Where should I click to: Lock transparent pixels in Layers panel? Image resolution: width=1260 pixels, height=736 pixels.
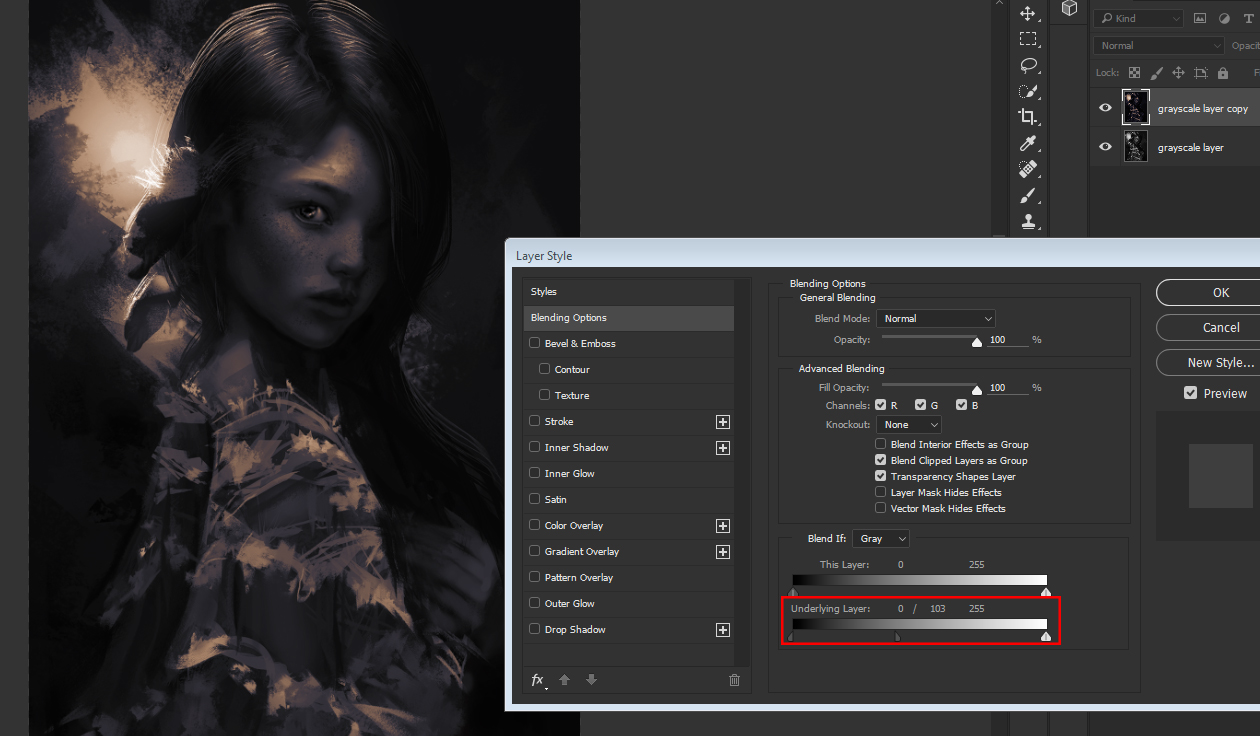pos(1134,73)
